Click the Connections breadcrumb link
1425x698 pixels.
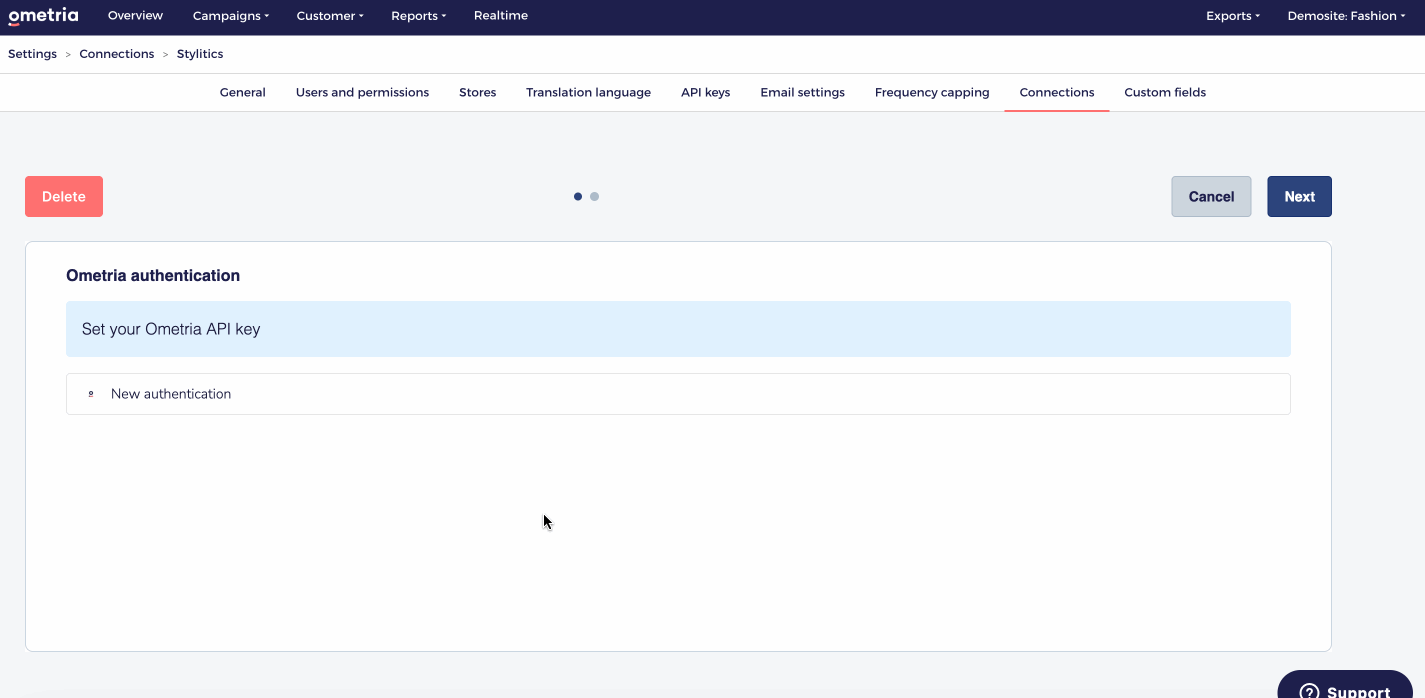point(117,54)
